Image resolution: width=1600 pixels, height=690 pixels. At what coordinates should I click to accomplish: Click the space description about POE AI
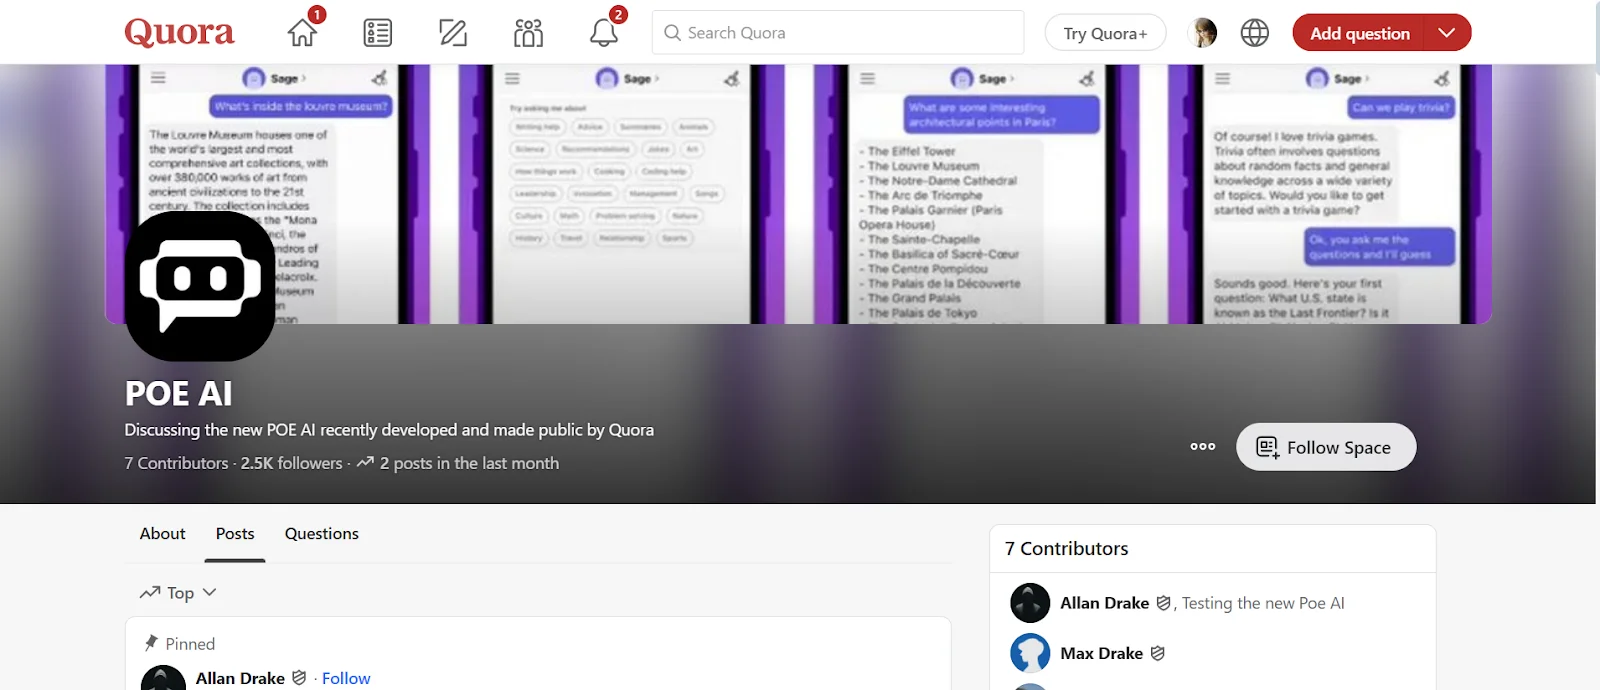pyautogui.click(x=389, y=430)
